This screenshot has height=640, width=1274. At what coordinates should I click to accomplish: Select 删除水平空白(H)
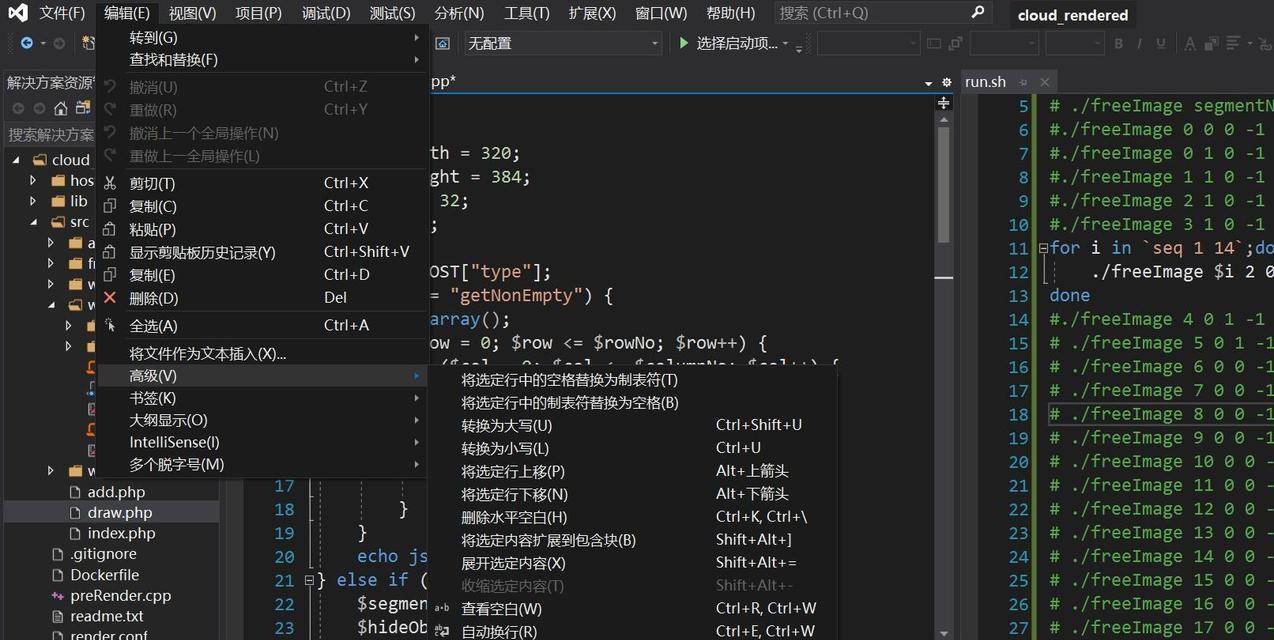tap(632, 517)
